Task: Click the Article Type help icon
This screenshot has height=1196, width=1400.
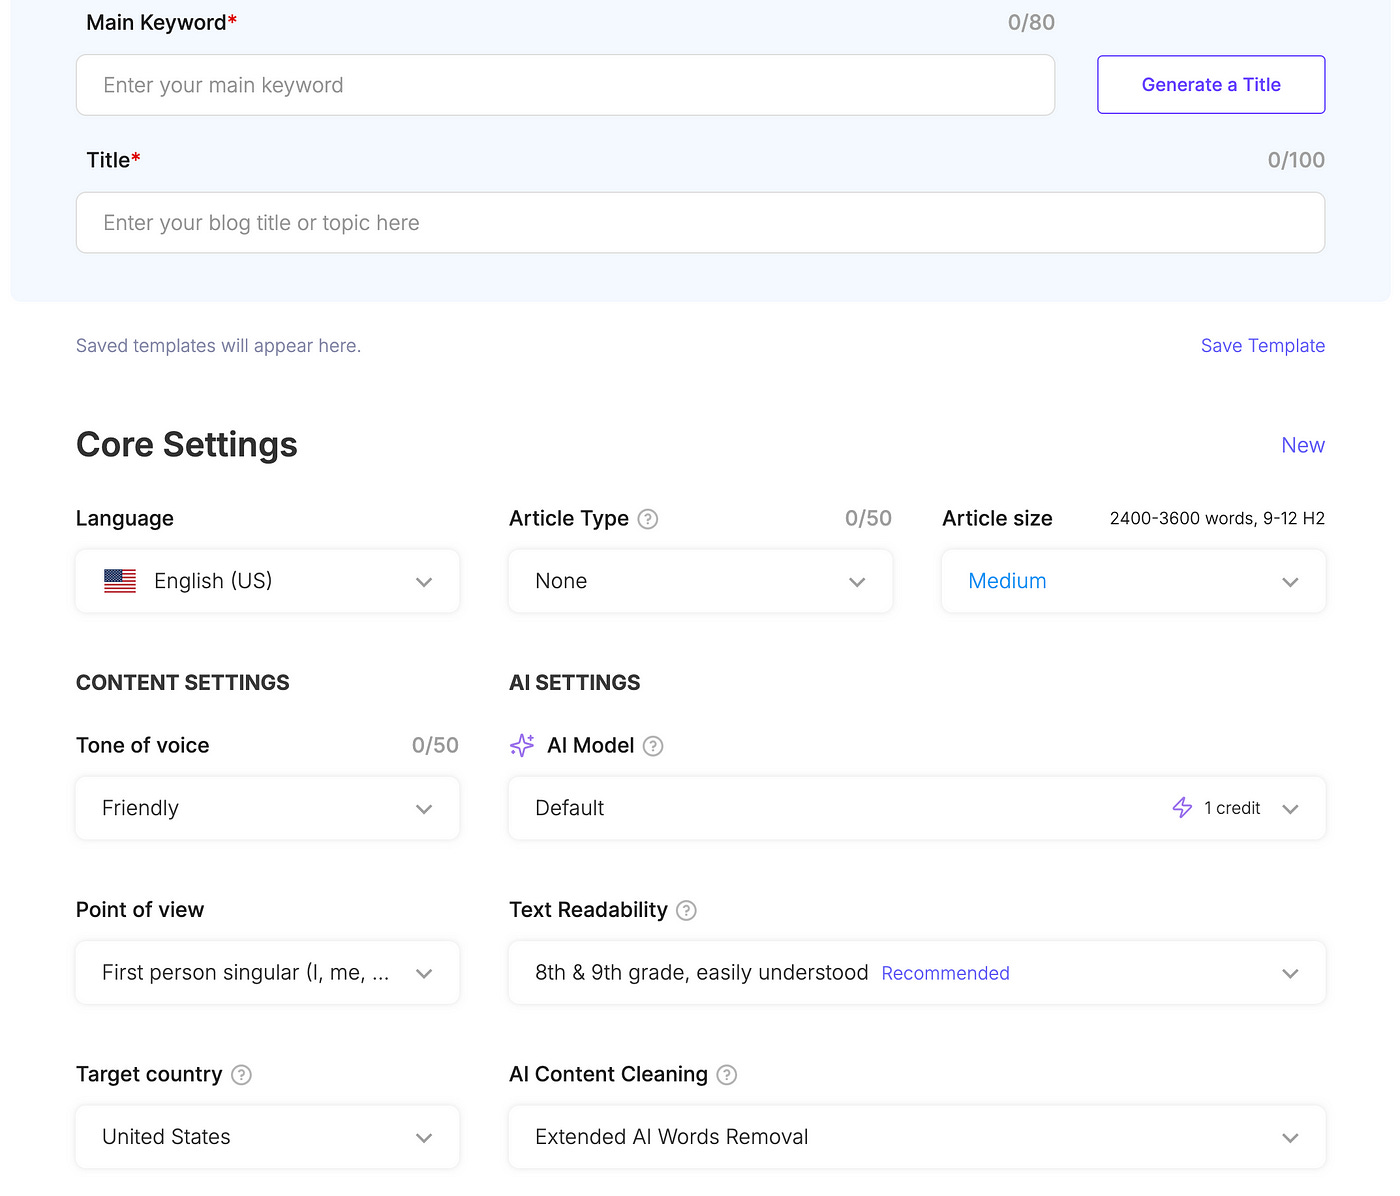Action: point(647,519)
